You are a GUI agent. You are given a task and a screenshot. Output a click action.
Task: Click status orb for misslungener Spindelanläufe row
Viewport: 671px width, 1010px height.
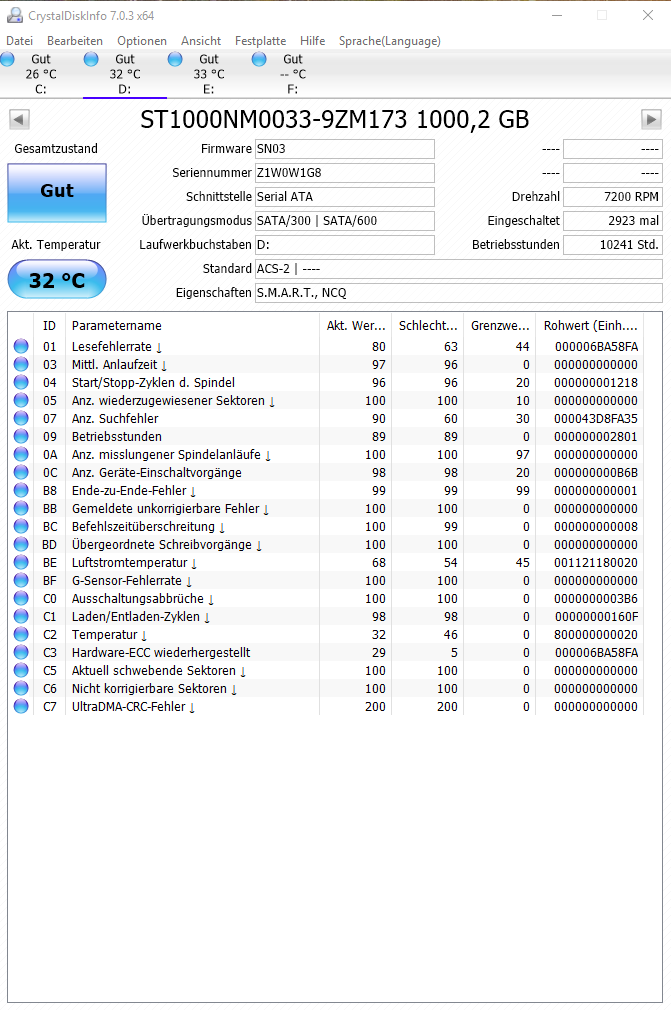(x=21, y=454)
